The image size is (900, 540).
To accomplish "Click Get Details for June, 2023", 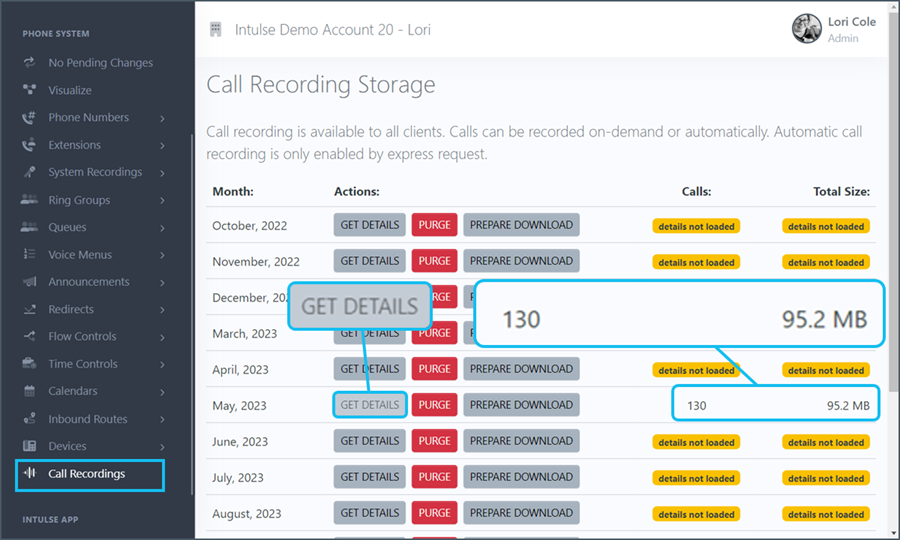I will (x=369, y=441).
